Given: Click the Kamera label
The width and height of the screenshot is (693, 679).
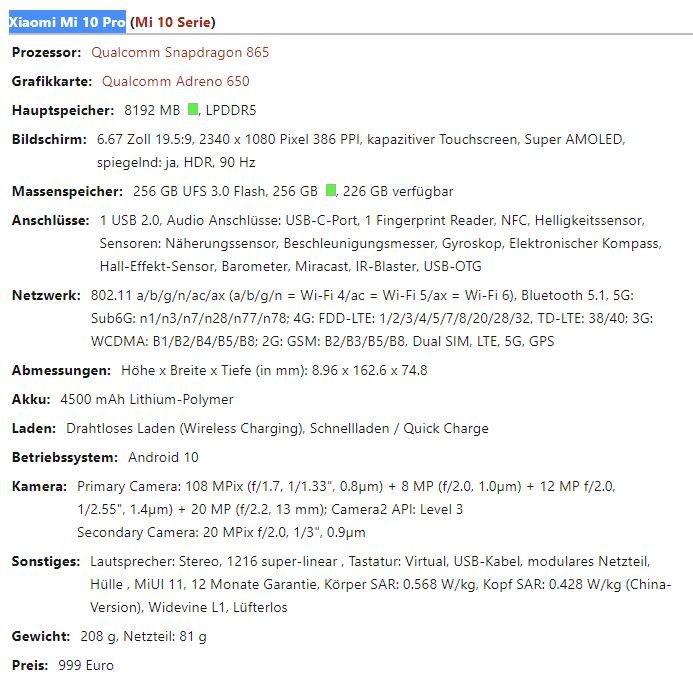Looking at the screenshot, I should click(39, 486).
